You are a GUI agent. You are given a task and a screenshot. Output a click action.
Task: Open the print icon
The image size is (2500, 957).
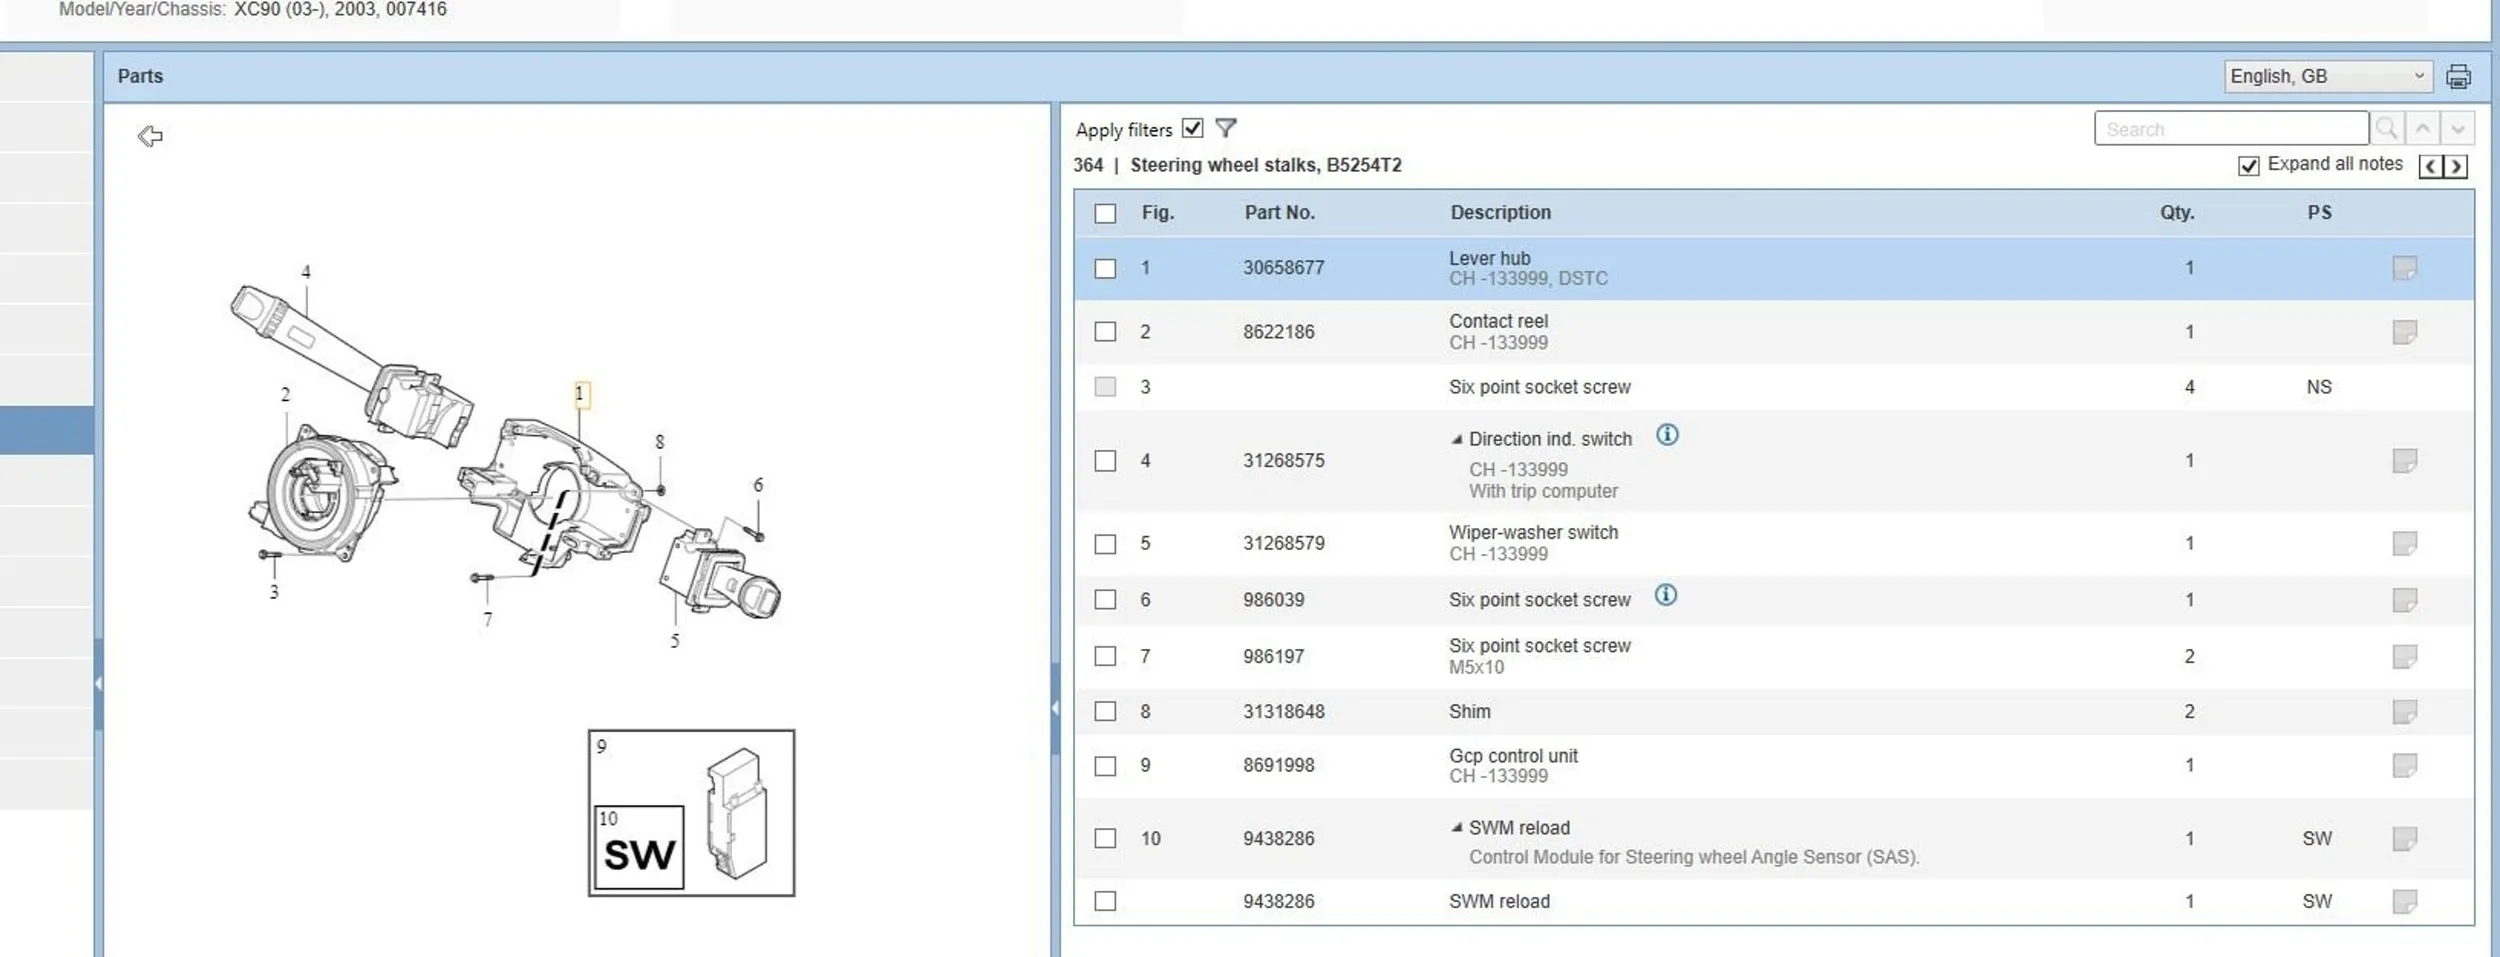2459,77
